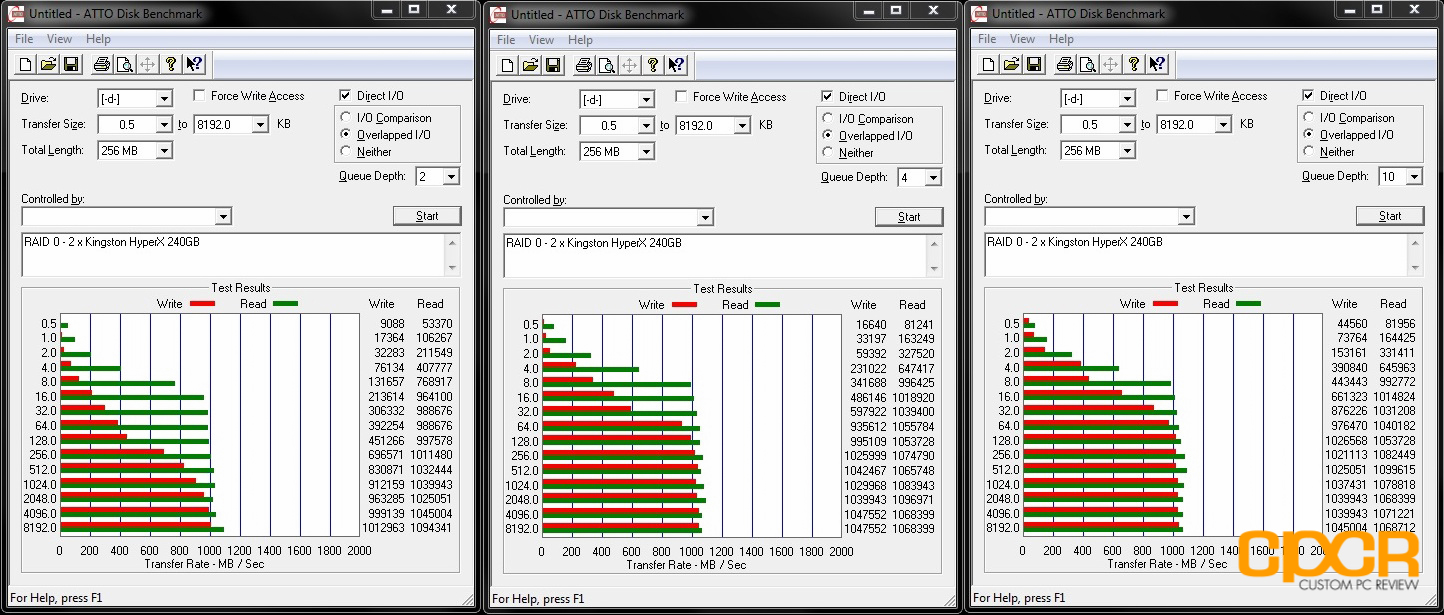Image resolution: width=1444 pixels, height=615 pixels.
Task: Click question mark icon in Queue Depth 2 window
Action: click(171, 65)
